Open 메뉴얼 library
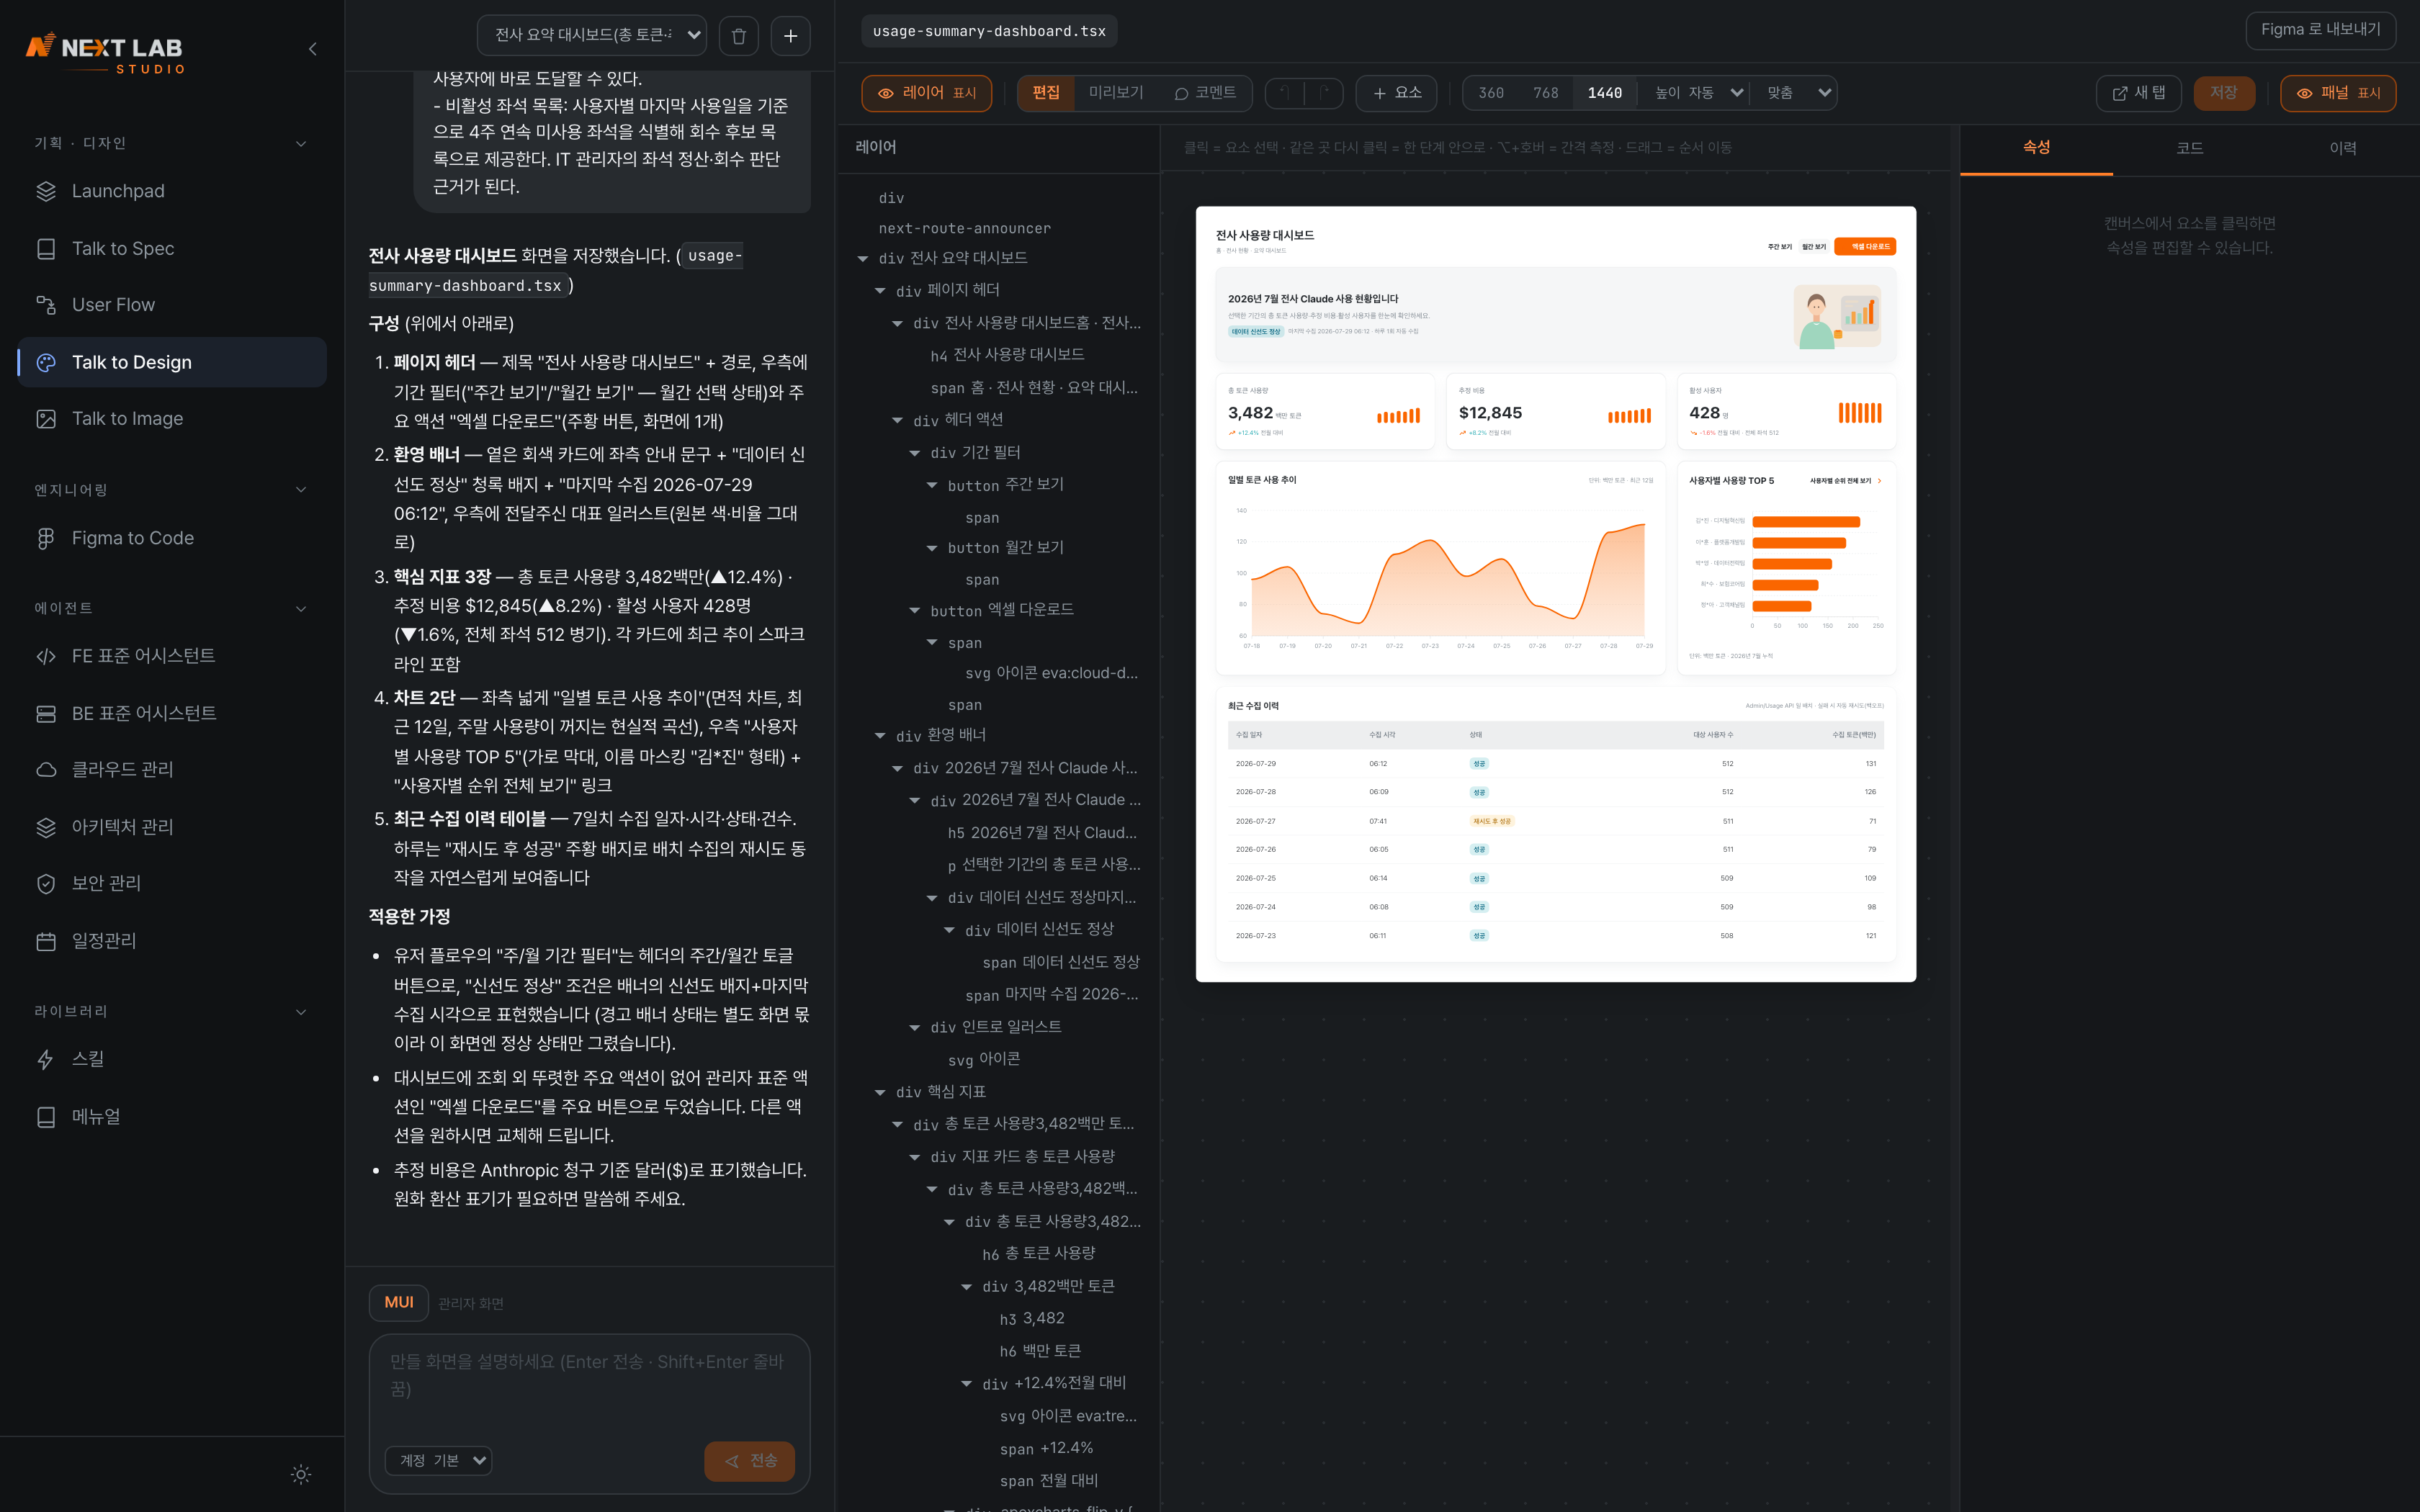 pos(172,1116)
